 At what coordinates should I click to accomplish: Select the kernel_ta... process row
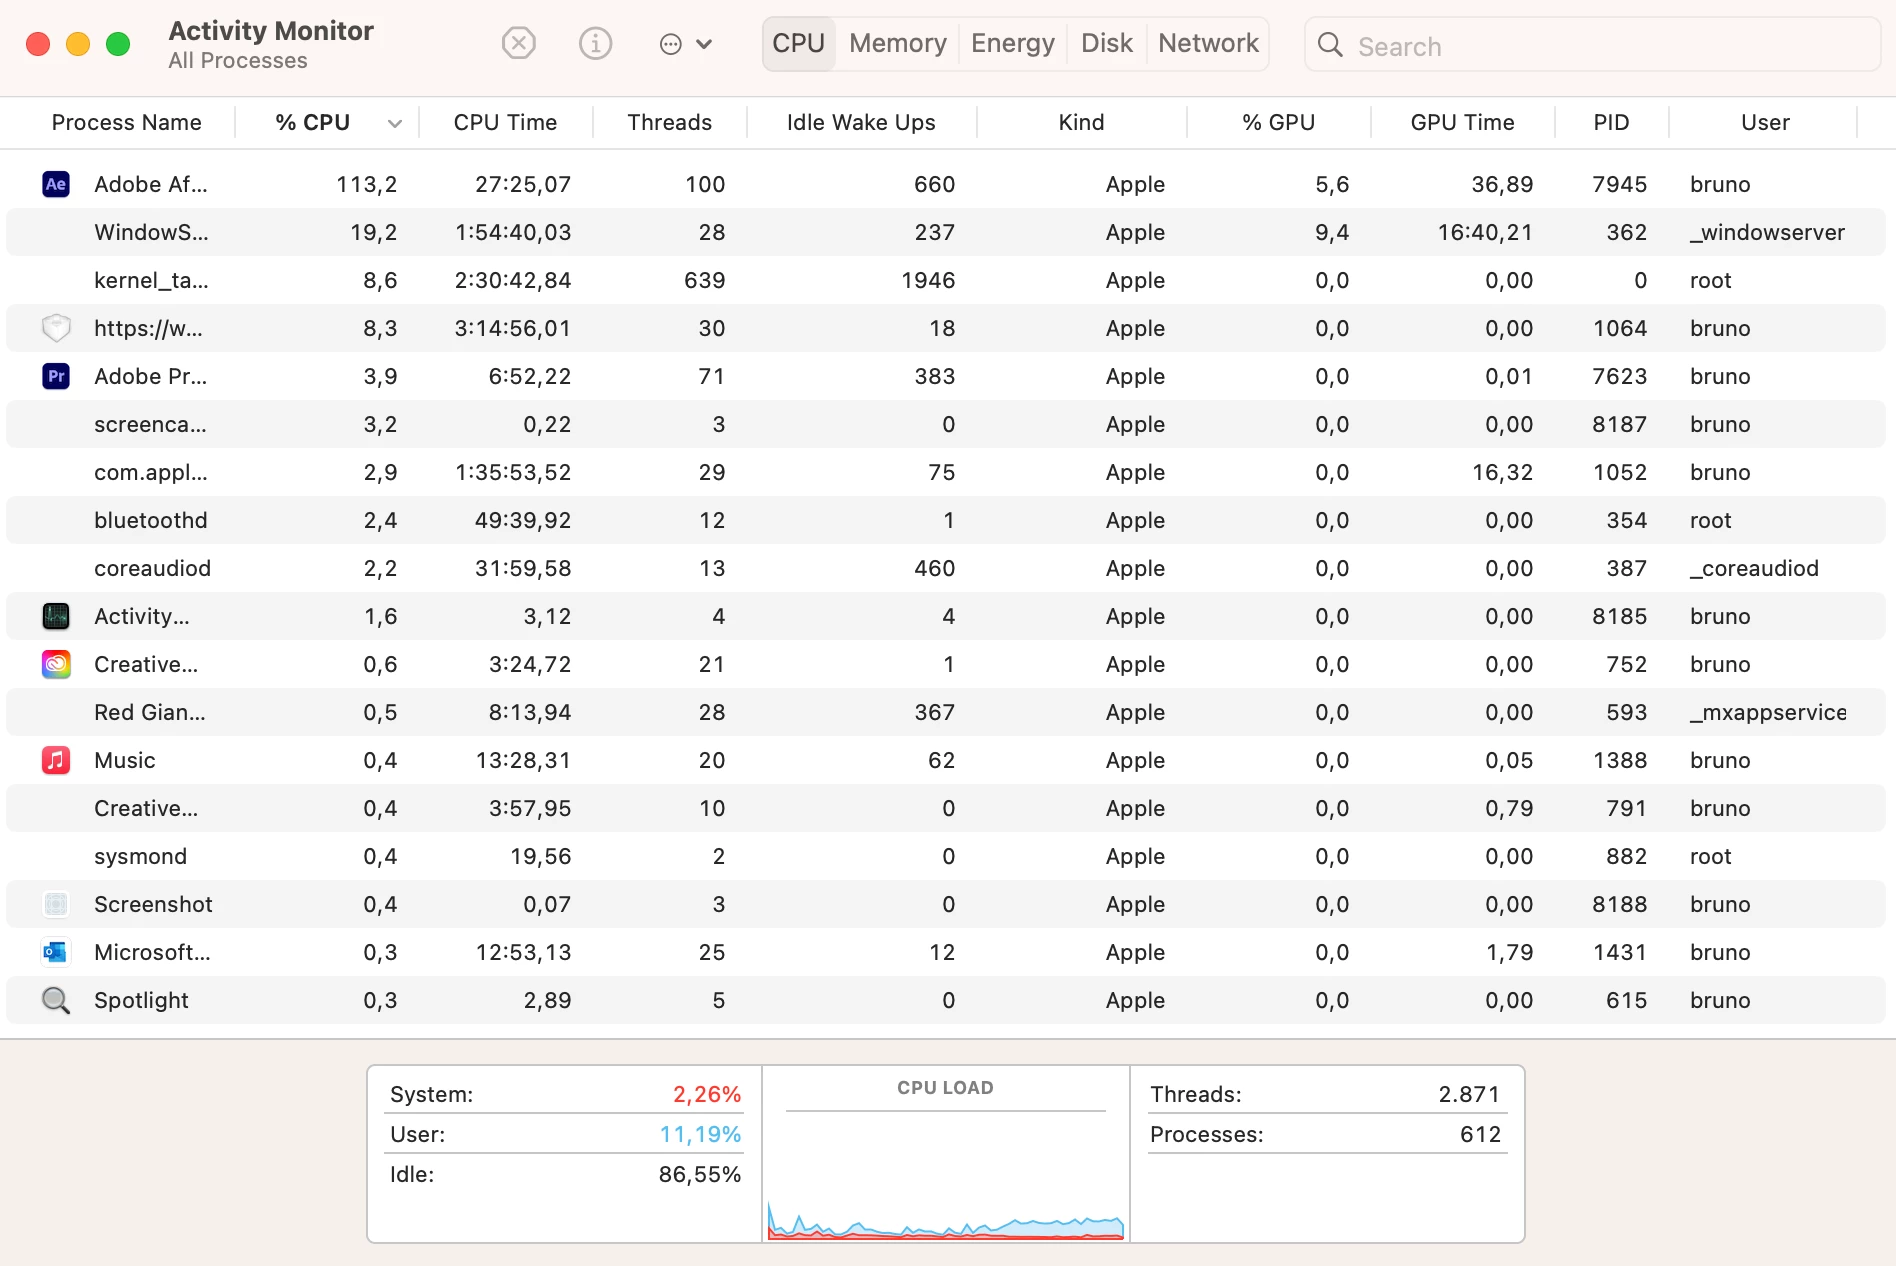click(x=946, y=280)
